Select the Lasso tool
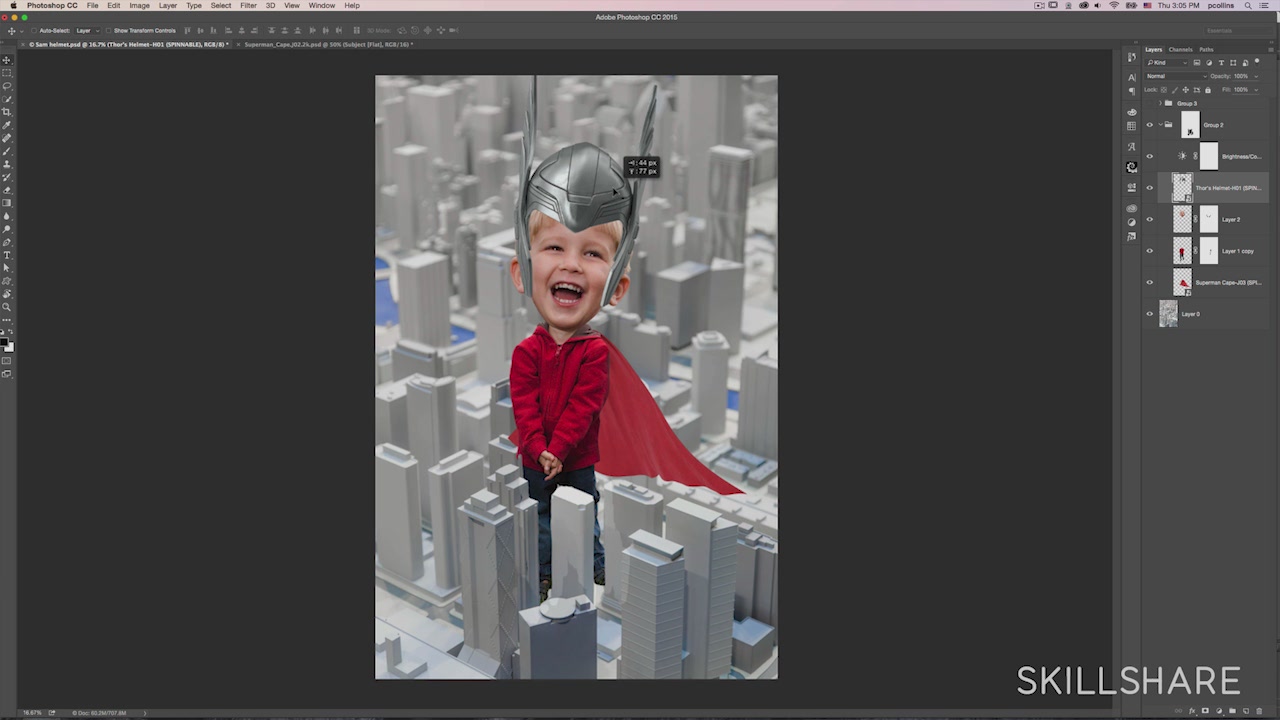 pyautogui.click(x=7, y=86)
